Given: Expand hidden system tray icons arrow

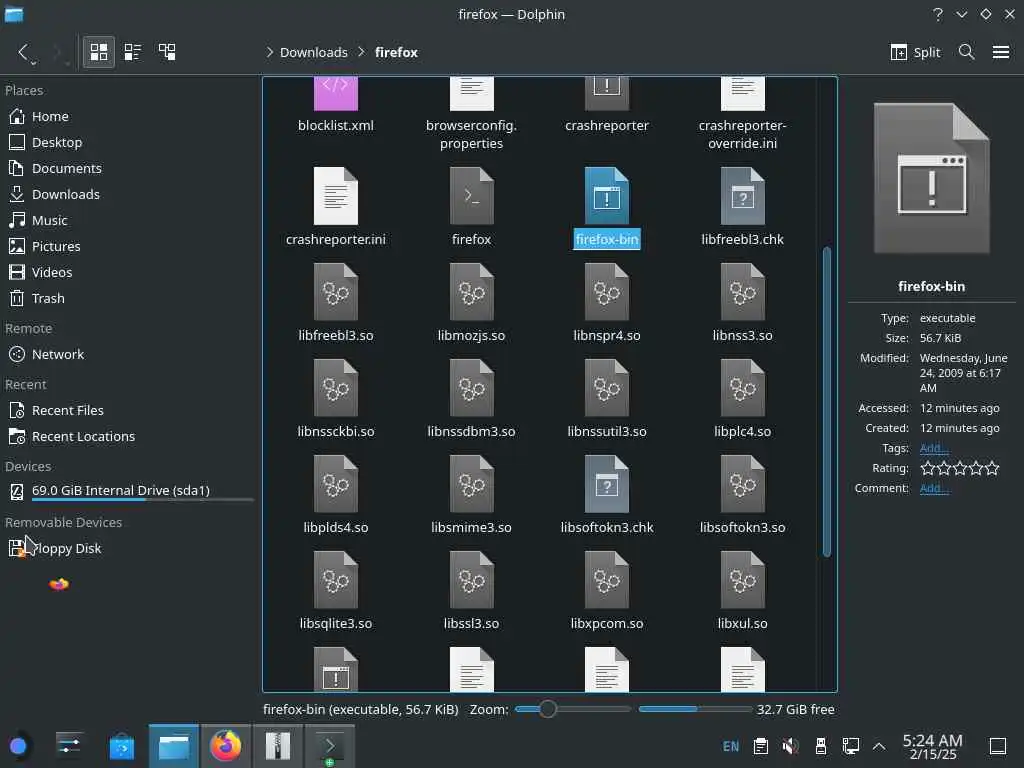Looking at the screenshot, I should point(879,746).
